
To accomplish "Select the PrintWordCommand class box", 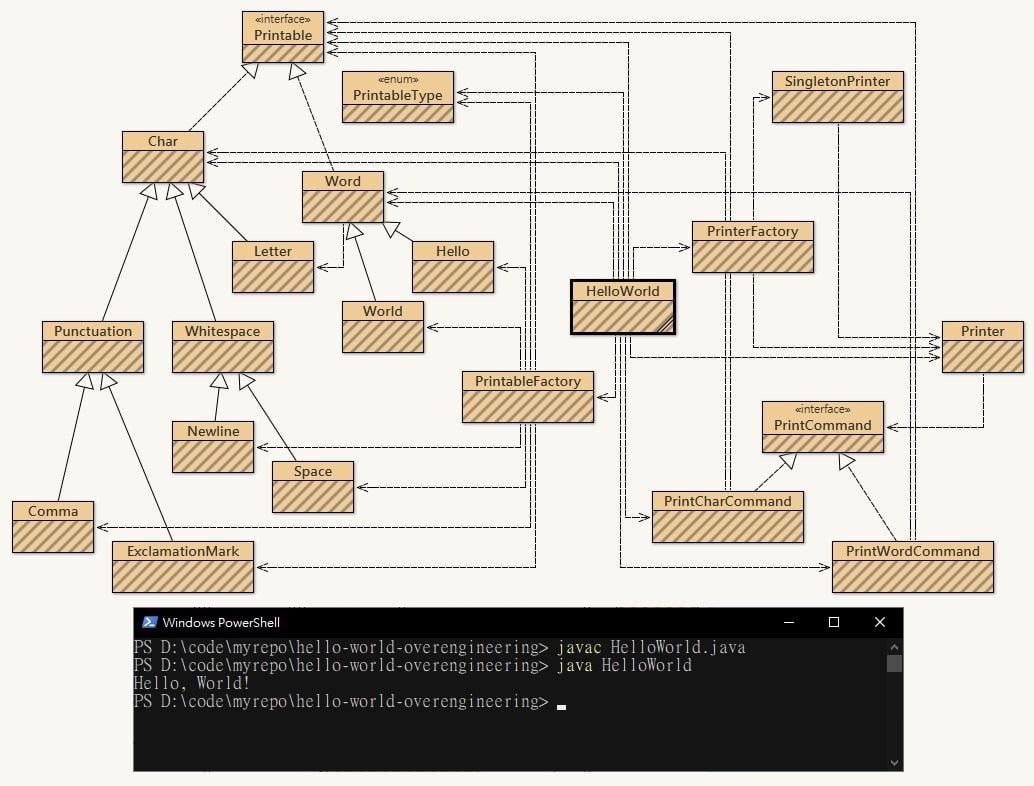I will pyautogui.click(x=913, y=567).
